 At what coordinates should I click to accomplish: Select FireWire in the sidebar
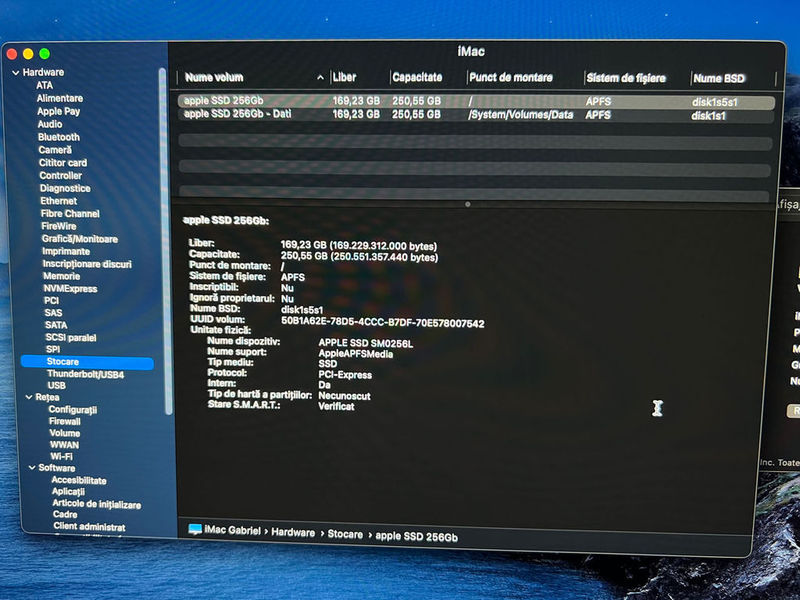[59, 226]
